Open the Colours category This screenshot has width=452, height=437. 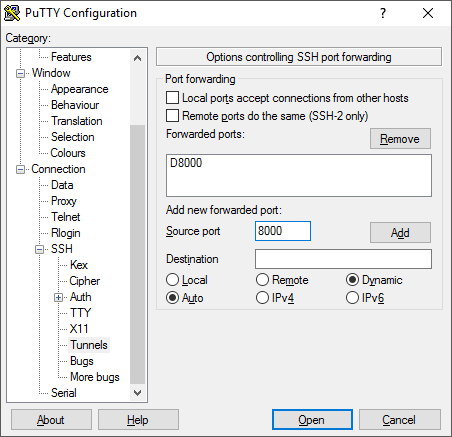[68, 153]
